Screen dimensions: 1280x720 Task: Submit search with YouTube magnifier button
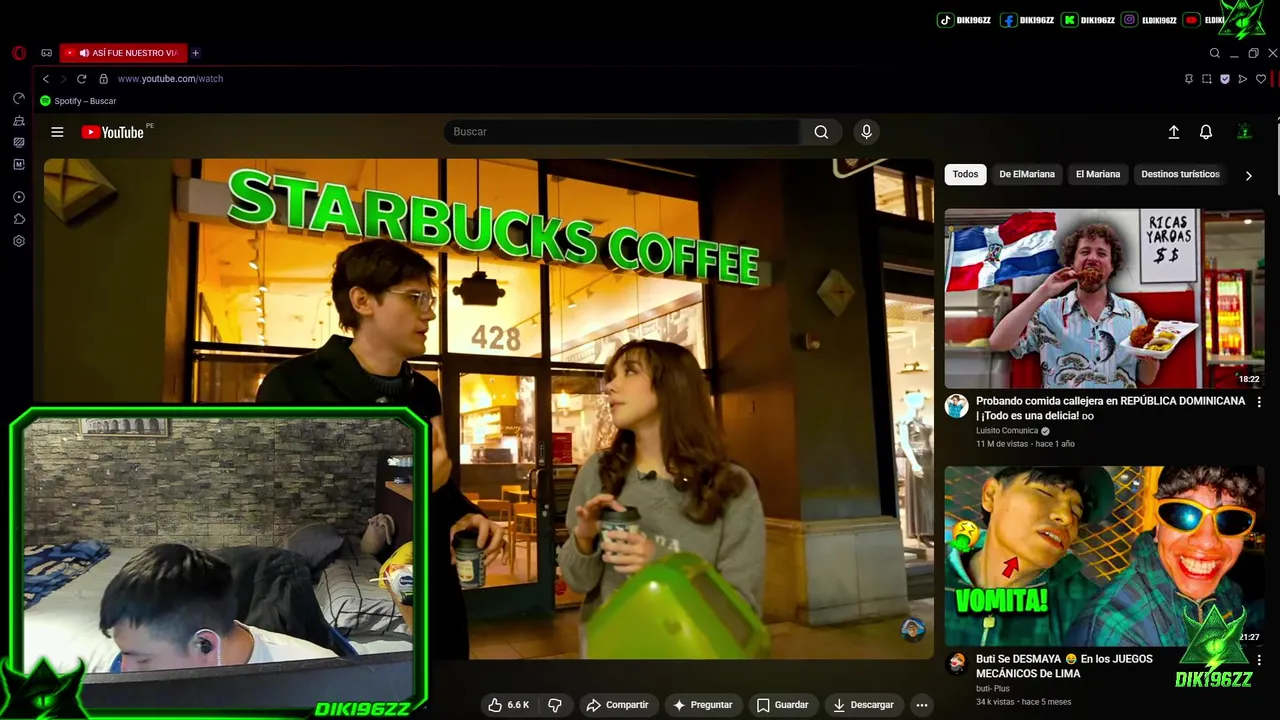(821, 132)
